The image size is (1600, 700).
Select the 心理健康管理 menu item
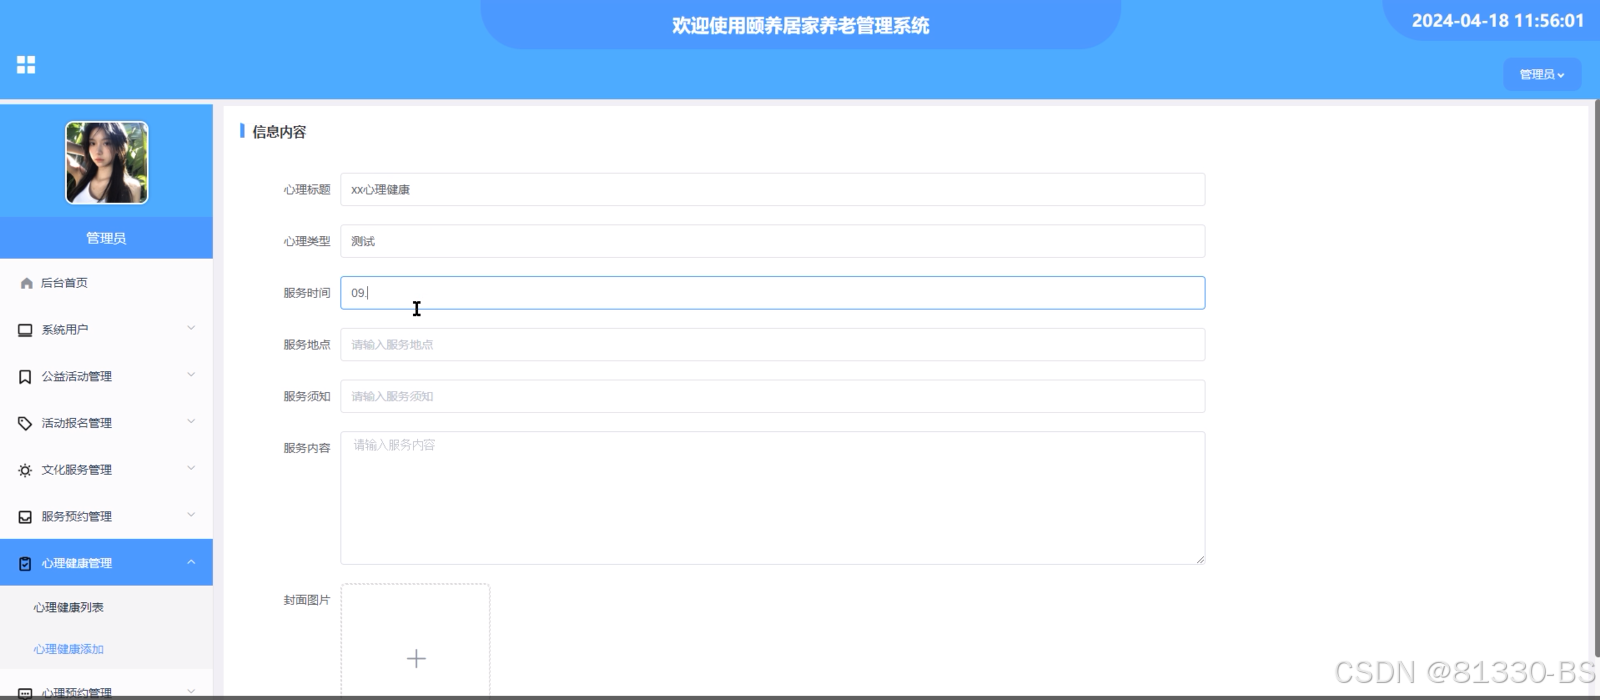[106, 563]
